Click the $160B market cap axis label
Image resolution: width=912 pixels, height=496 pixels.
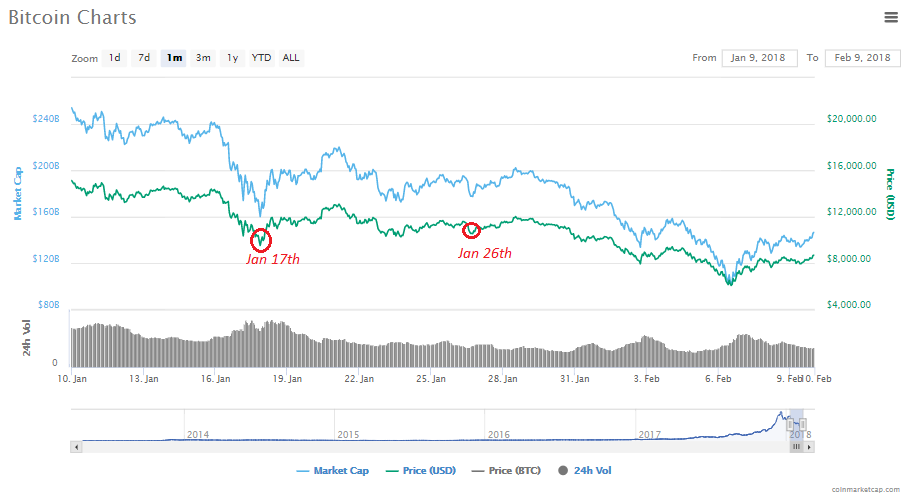(x=46, y=212)
